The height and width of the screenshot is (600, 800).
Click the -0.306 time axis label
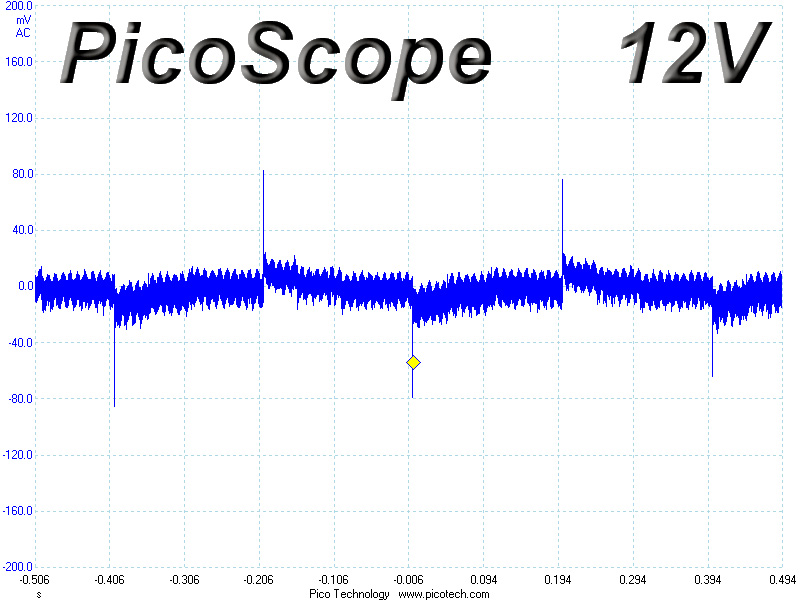click(x=184, y=580)
